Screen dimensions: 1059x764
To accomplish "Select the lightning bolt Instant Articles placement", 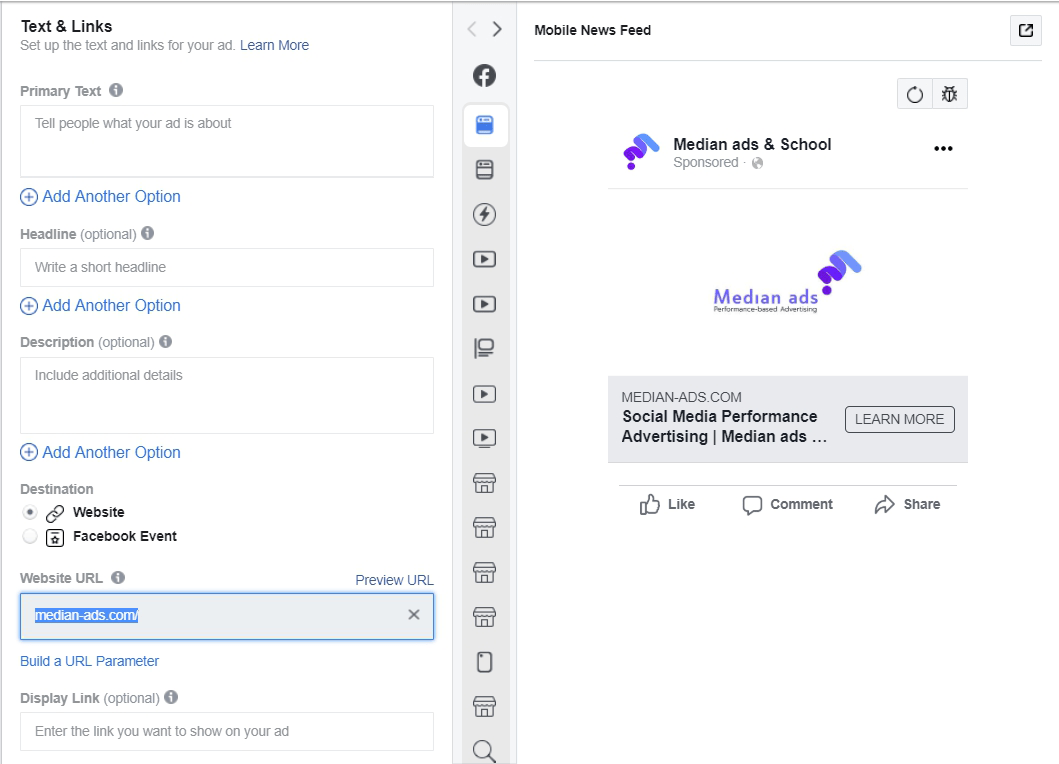I will click(484, 214).
